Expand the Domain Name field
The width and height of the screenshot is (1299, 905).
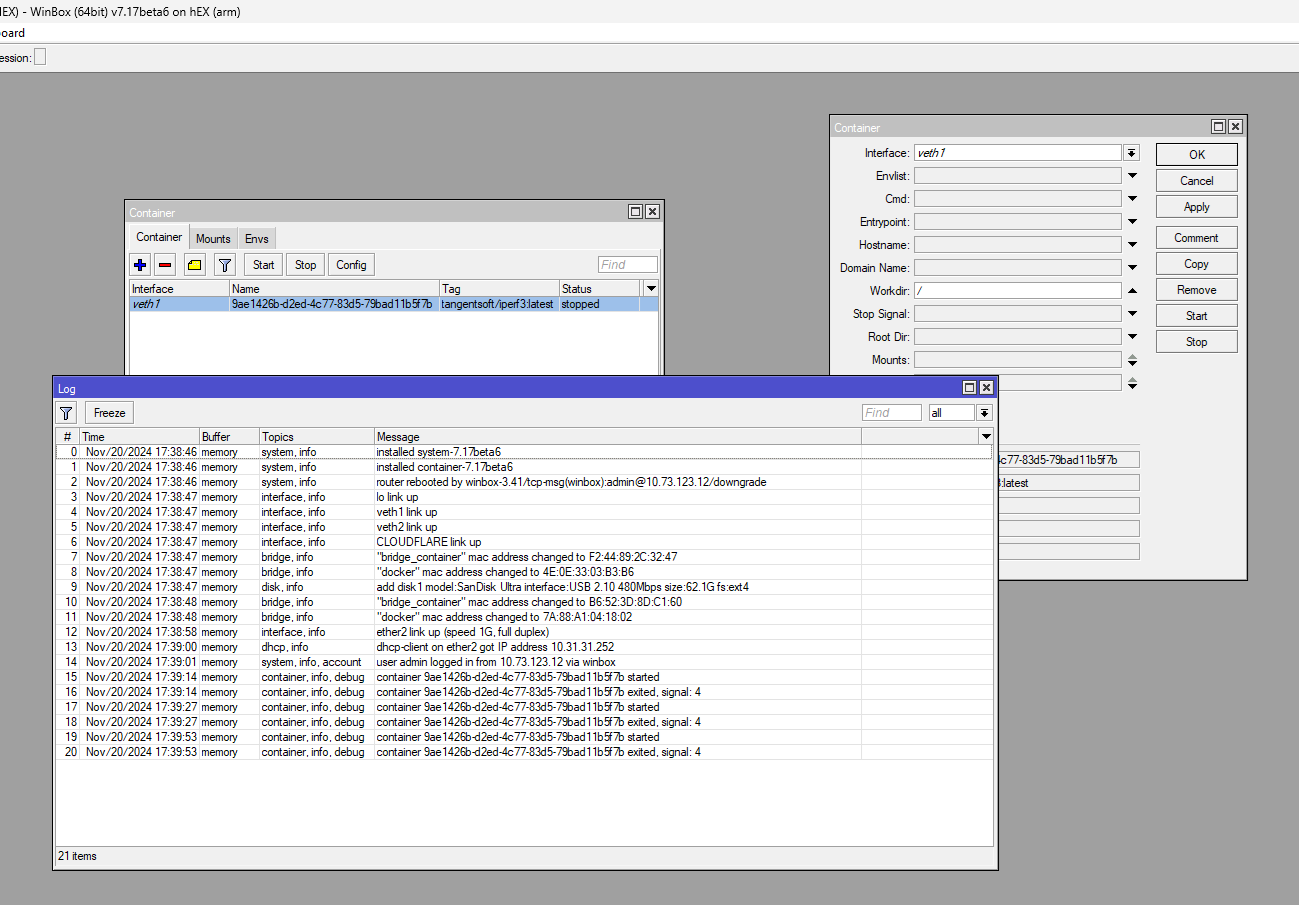pos(1132,268)
